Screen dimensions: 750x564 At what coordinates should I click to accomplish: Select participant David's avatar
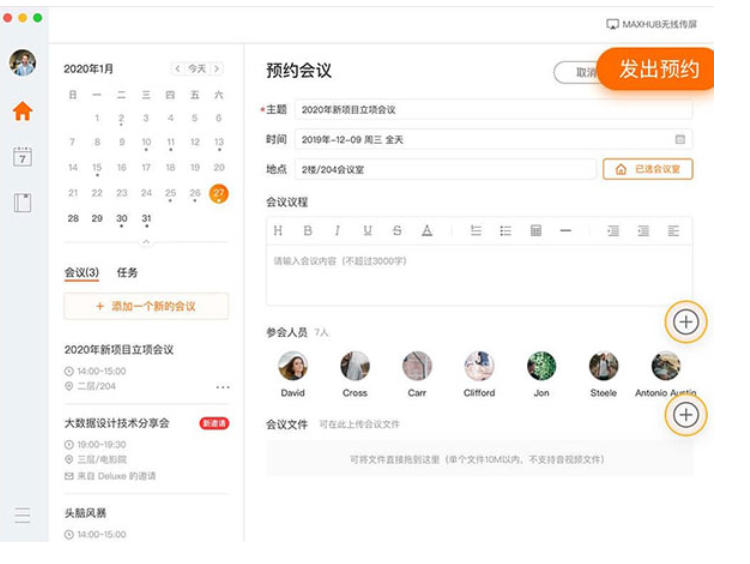[x=293, y=365]
